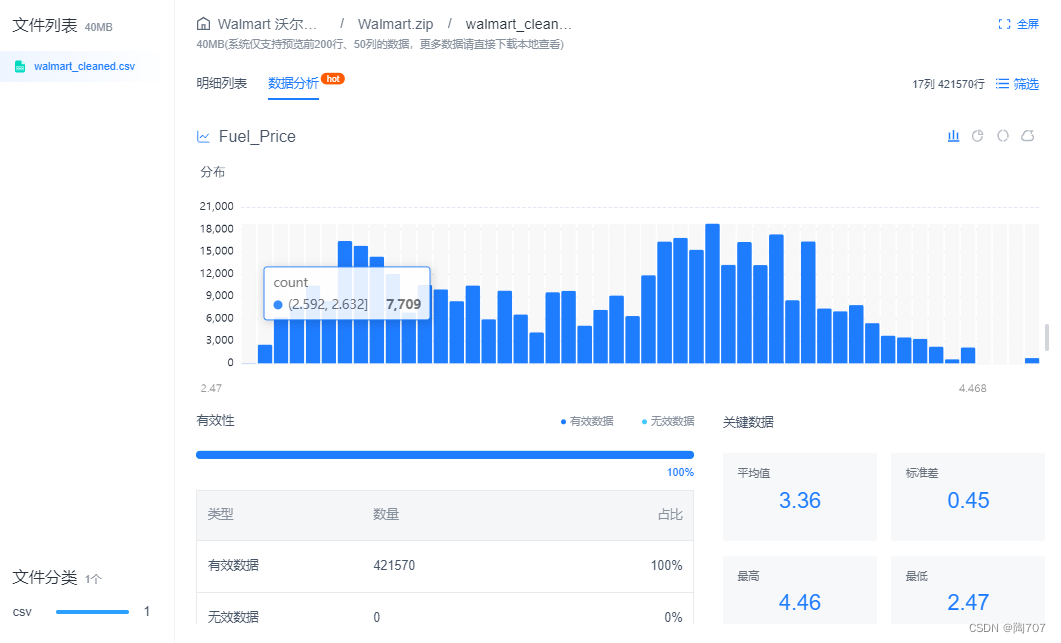The image size is (1061, 643).
Task: Click the 类型 column header
Action: [x=221, y=514]
